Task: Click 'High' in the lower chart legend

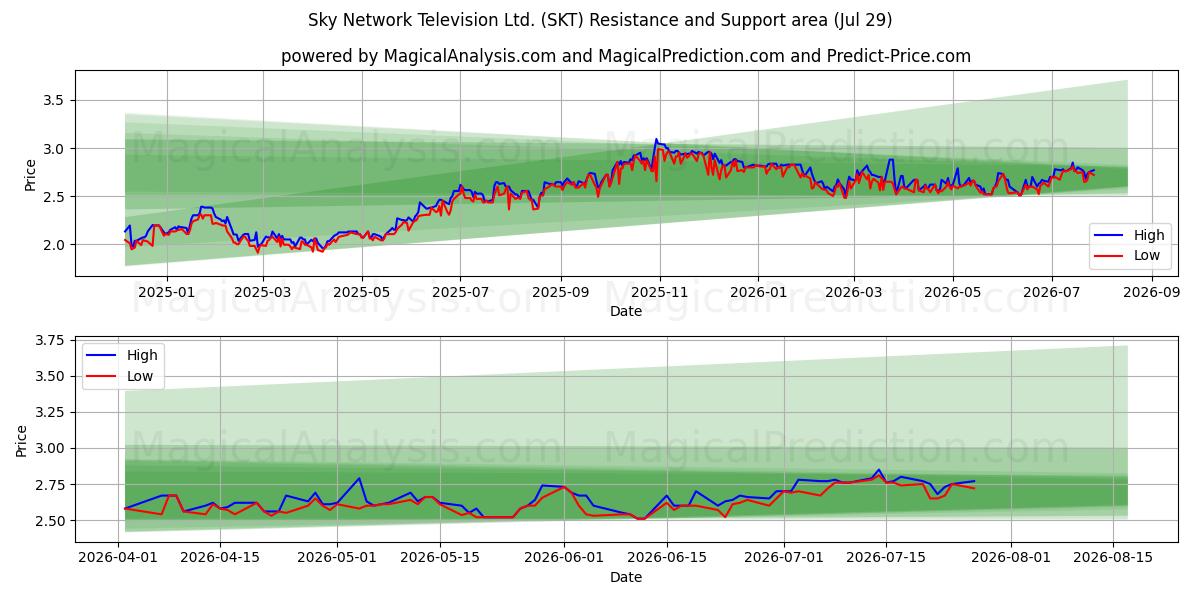Action: point(141,356)
